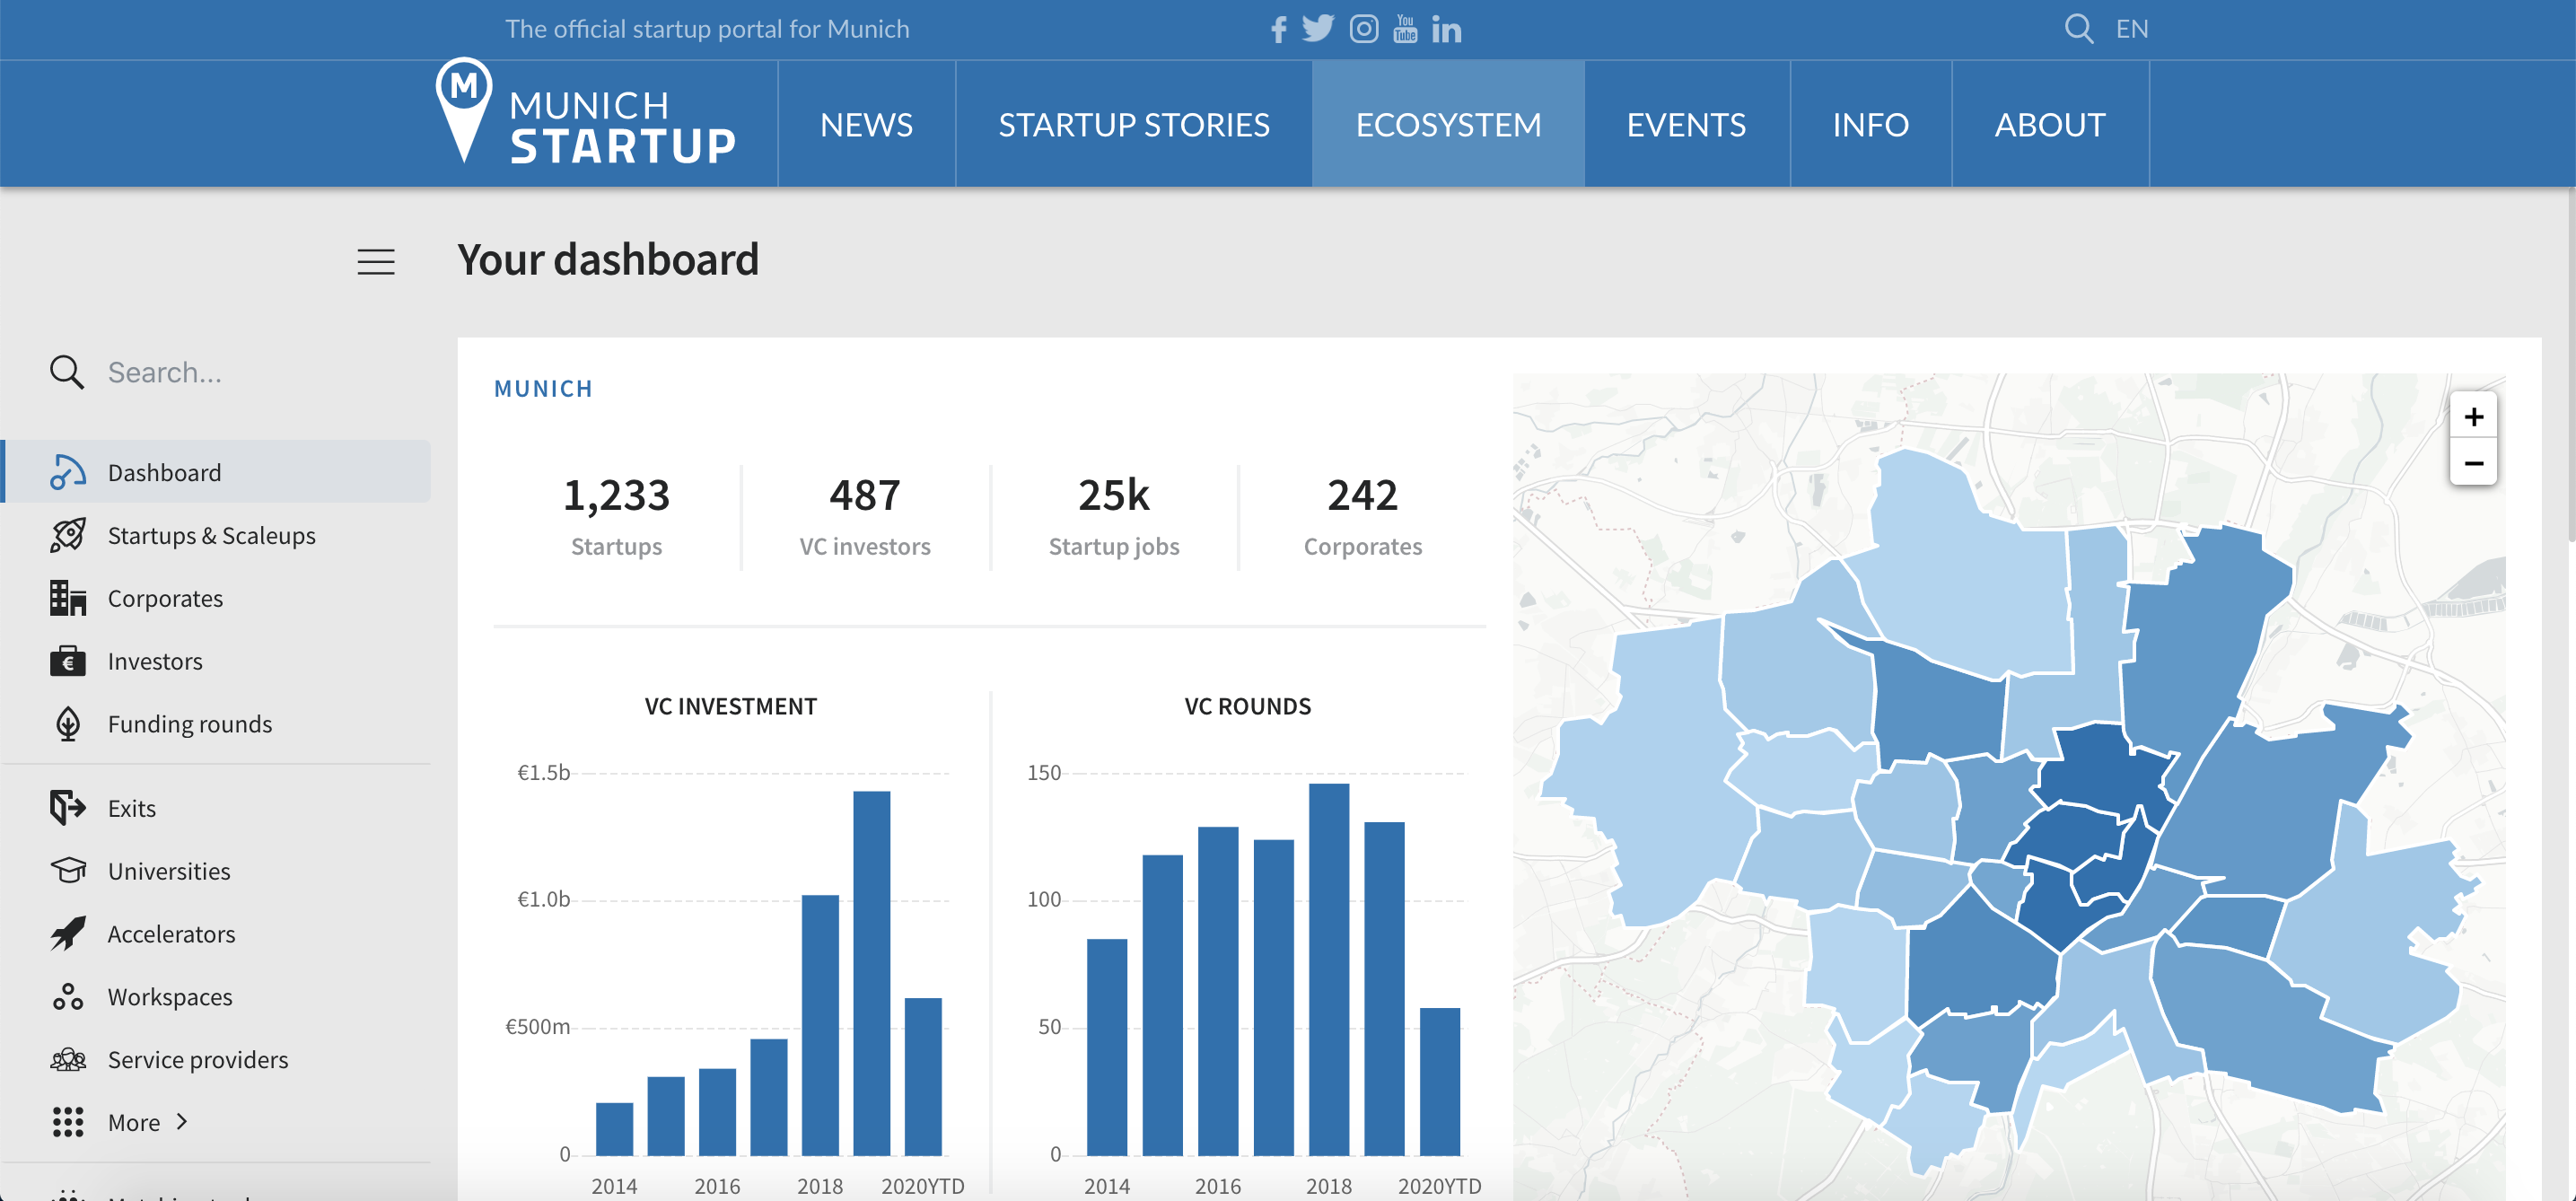
Task: Click the Corporates building icon
Action: [67, 598]
